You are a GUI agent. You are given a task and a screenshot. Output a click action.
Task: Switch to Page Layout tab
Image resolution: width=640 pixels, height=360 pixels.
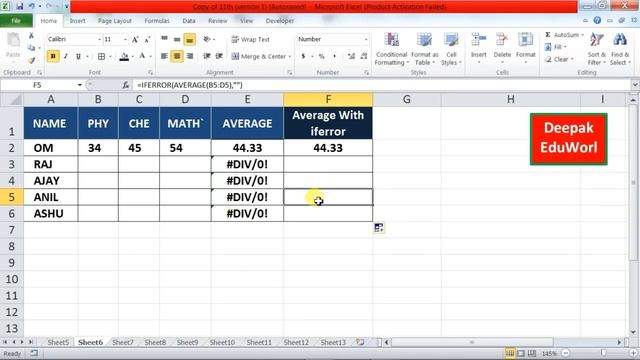pyautogui.click(x=115, y=21)
